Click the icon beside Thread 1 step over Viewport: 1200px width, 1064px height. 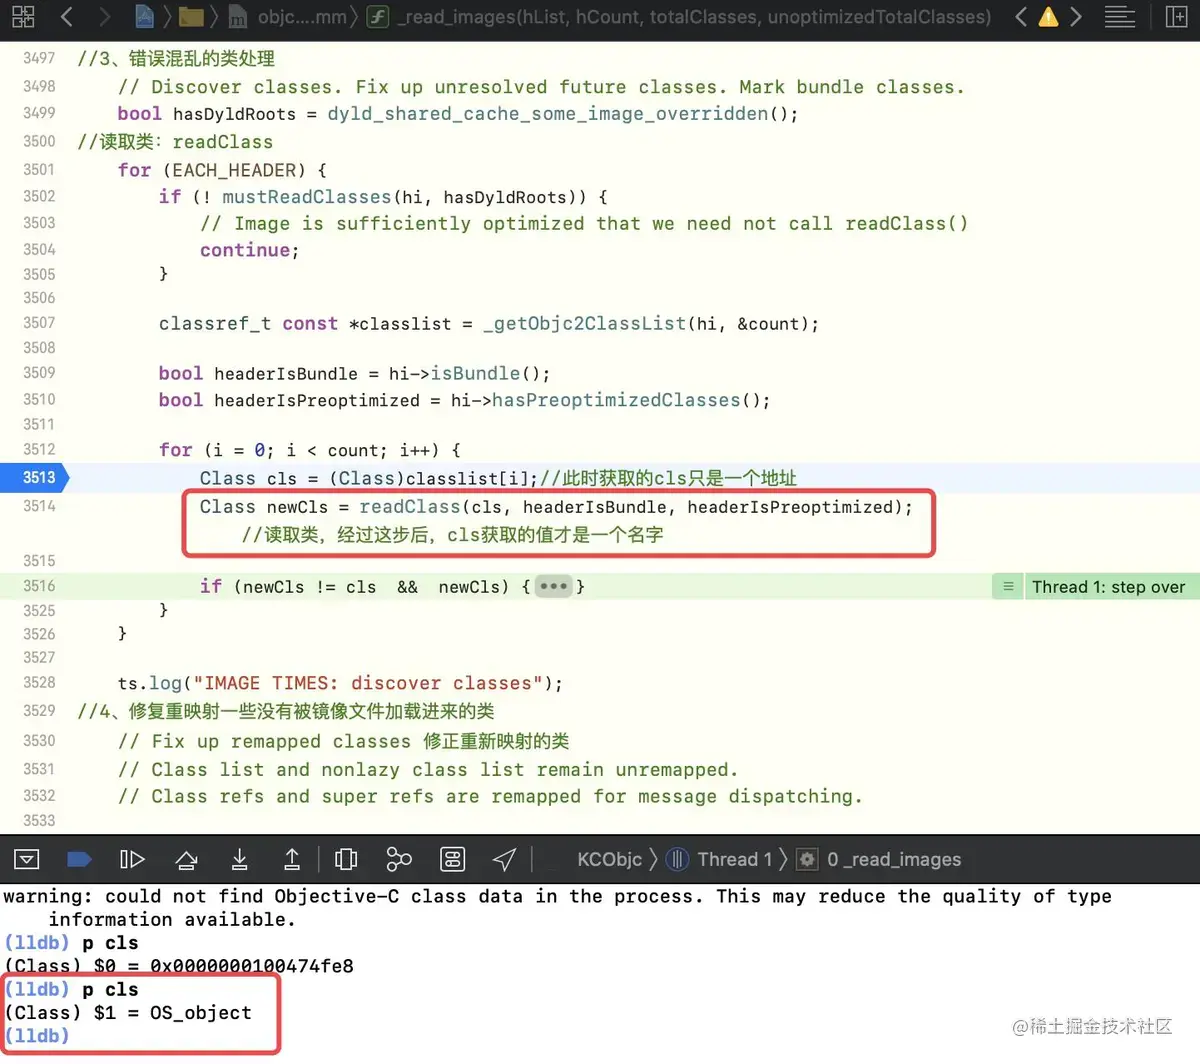[1008, 587]
